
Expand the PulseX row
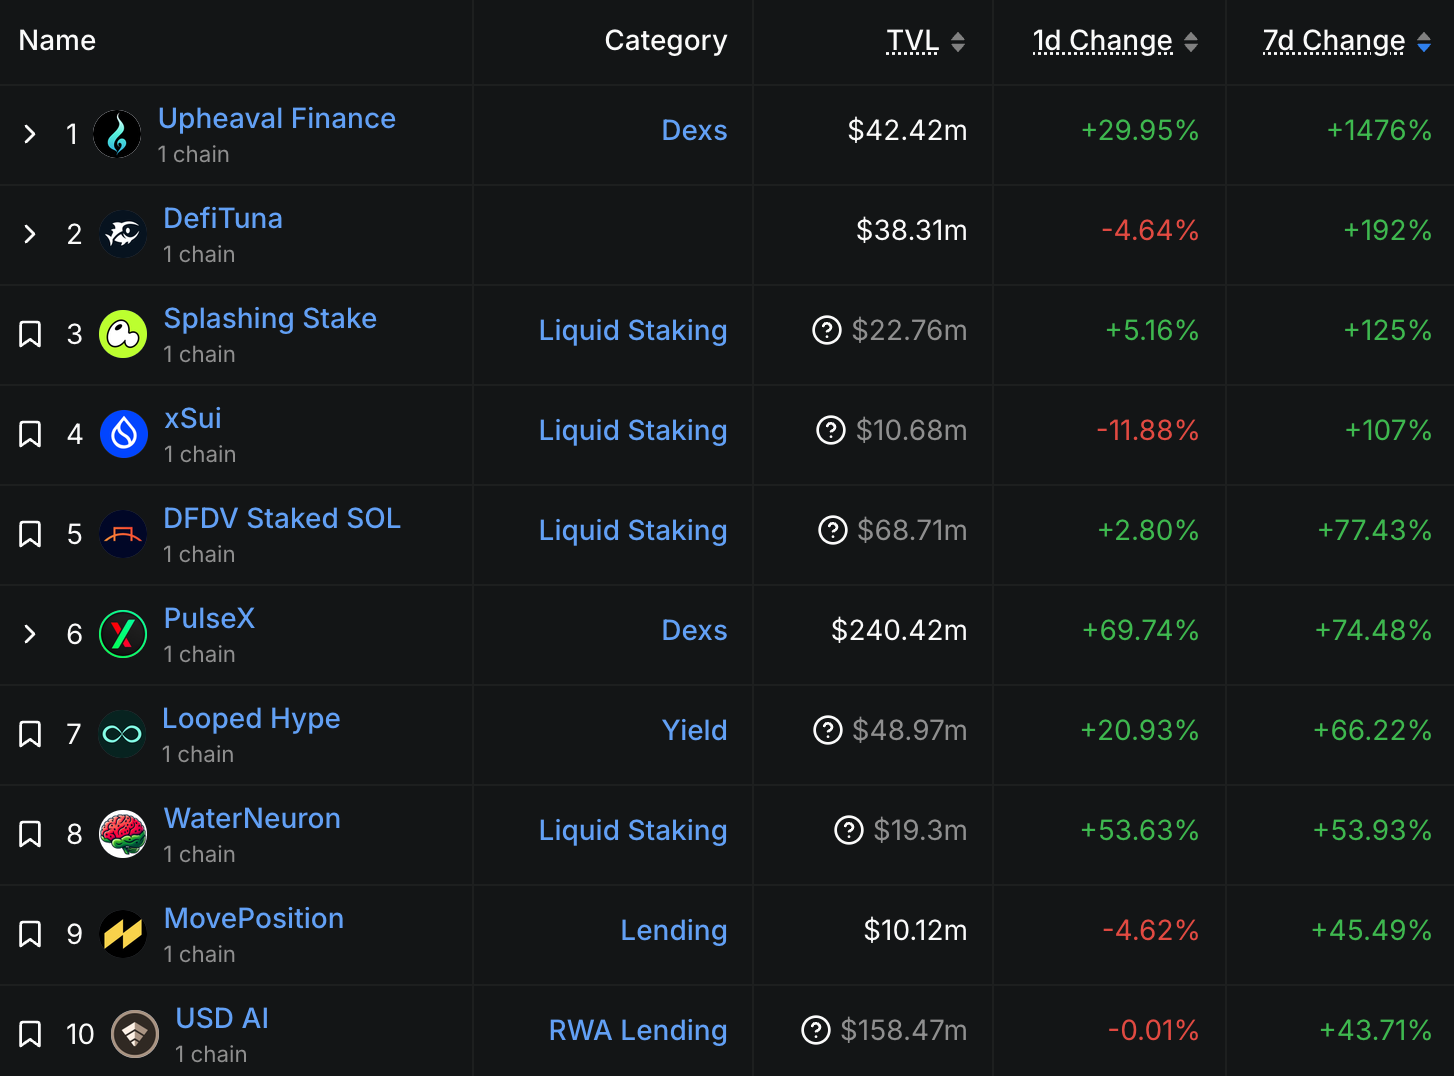pos(30,634)
